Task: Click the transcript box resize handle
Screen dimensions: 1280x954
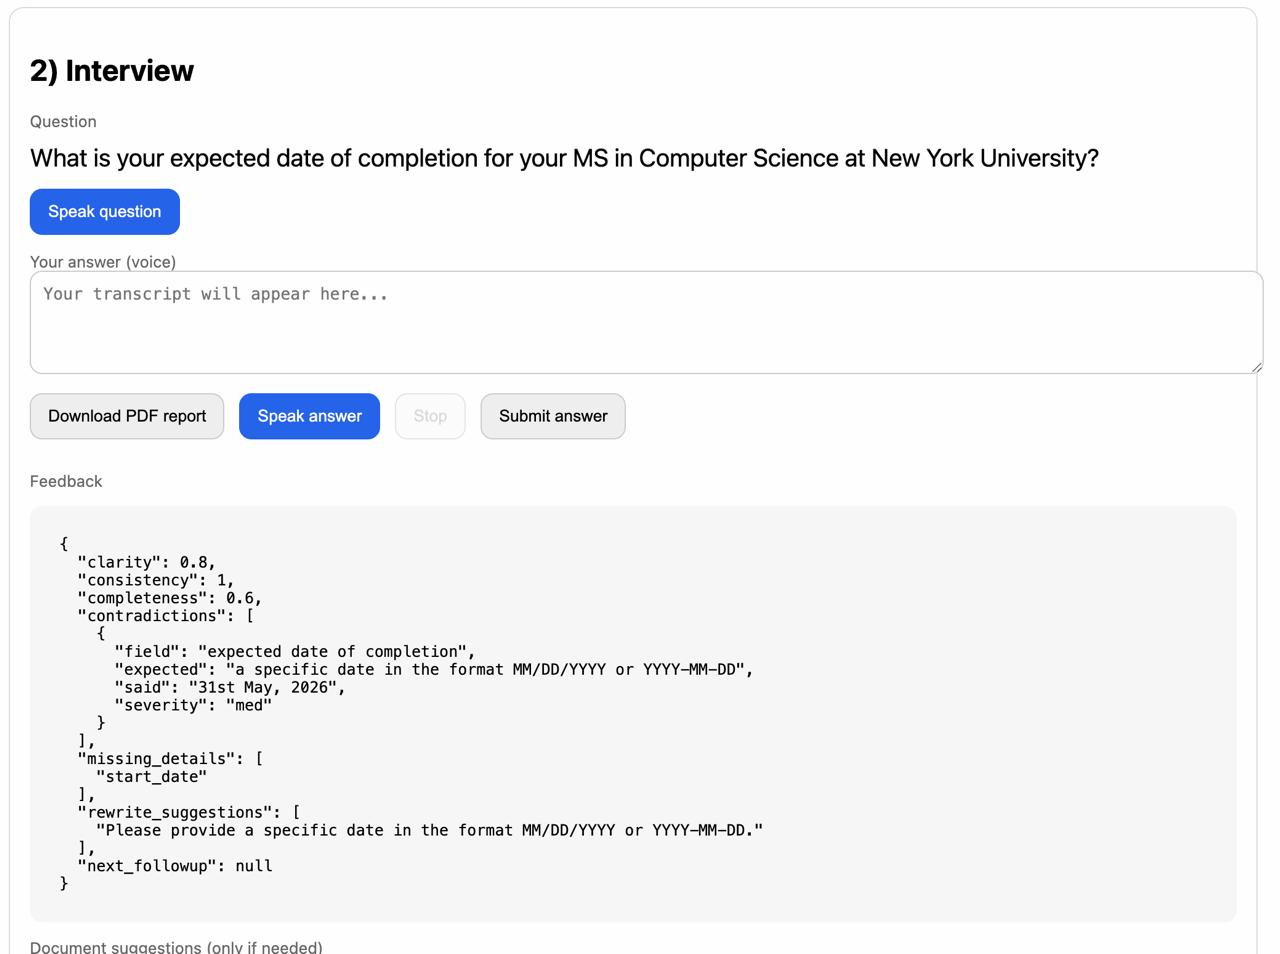Action: pyautogui.click(x=1256, y=367)
